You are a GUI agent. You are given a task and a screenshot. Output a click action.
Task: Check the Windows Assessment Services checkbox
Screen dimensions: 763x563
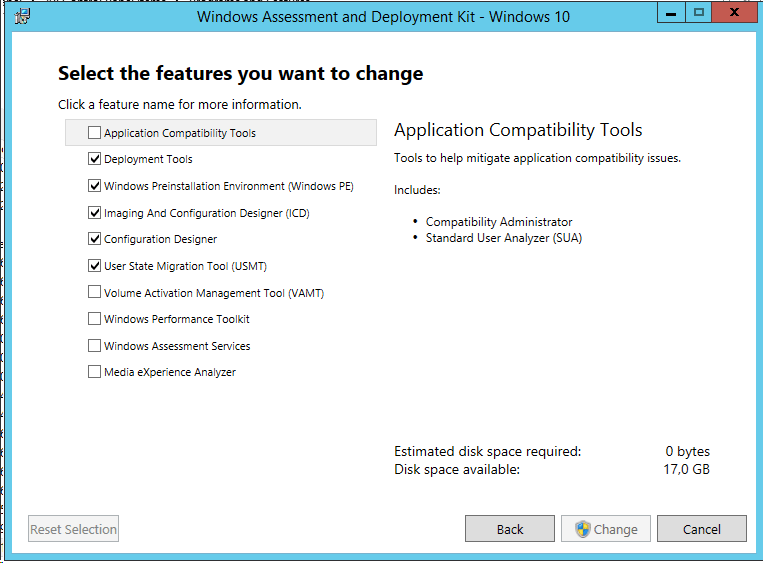click(x=94, y=345)
